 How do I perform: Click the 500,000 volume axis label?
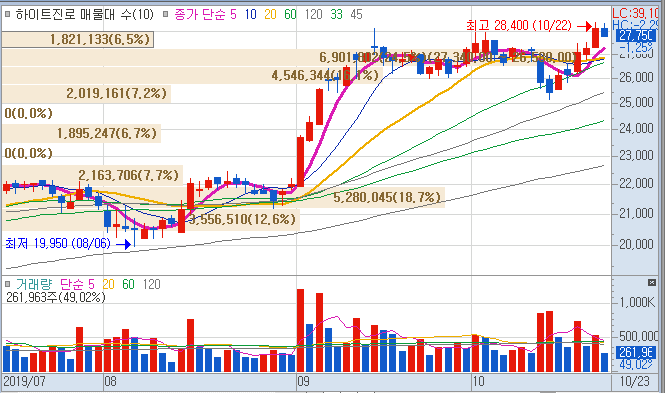(x=638, y=336)
